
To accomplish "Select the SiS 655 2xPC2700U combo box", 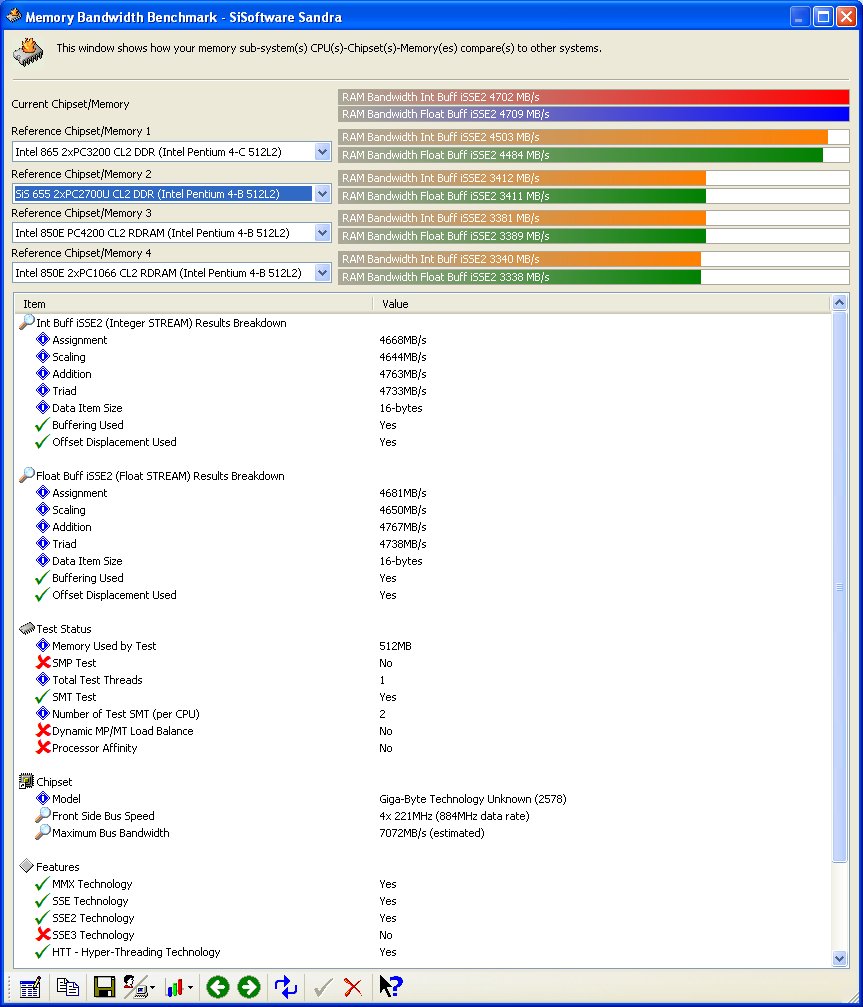I will 171,193.
